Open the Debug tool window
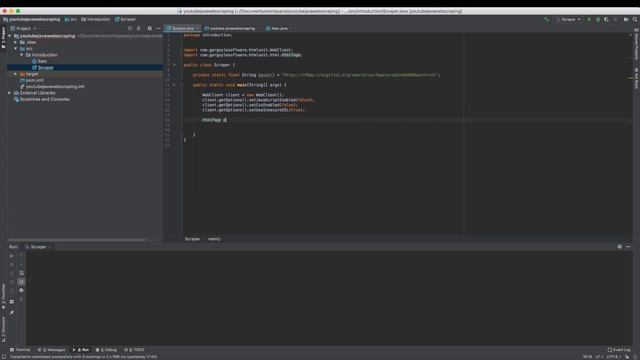The image size is (640, 360). point(106,350)
